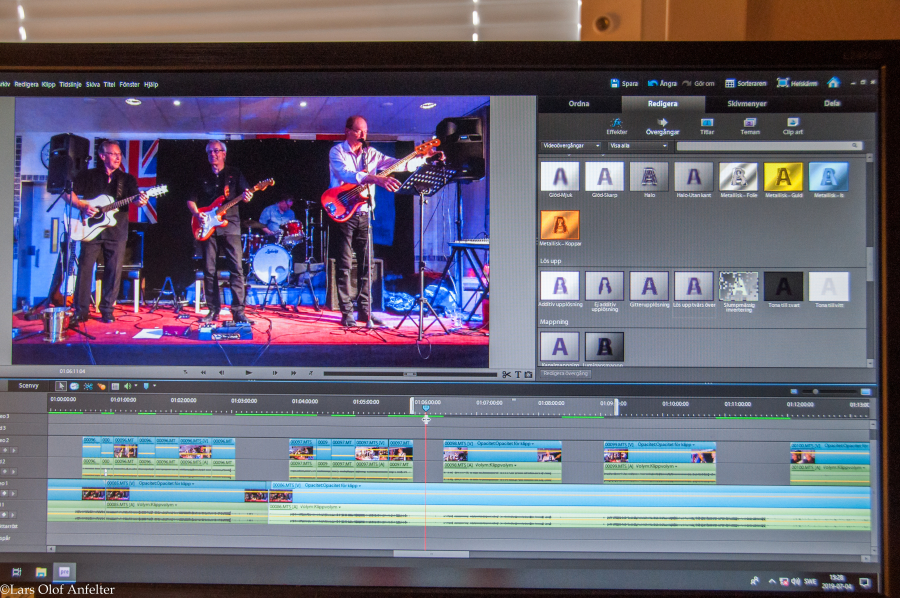Click the Premiere Elements taskbar icon
This screenshot has width=900, height=598.
(x=64, y=572)
